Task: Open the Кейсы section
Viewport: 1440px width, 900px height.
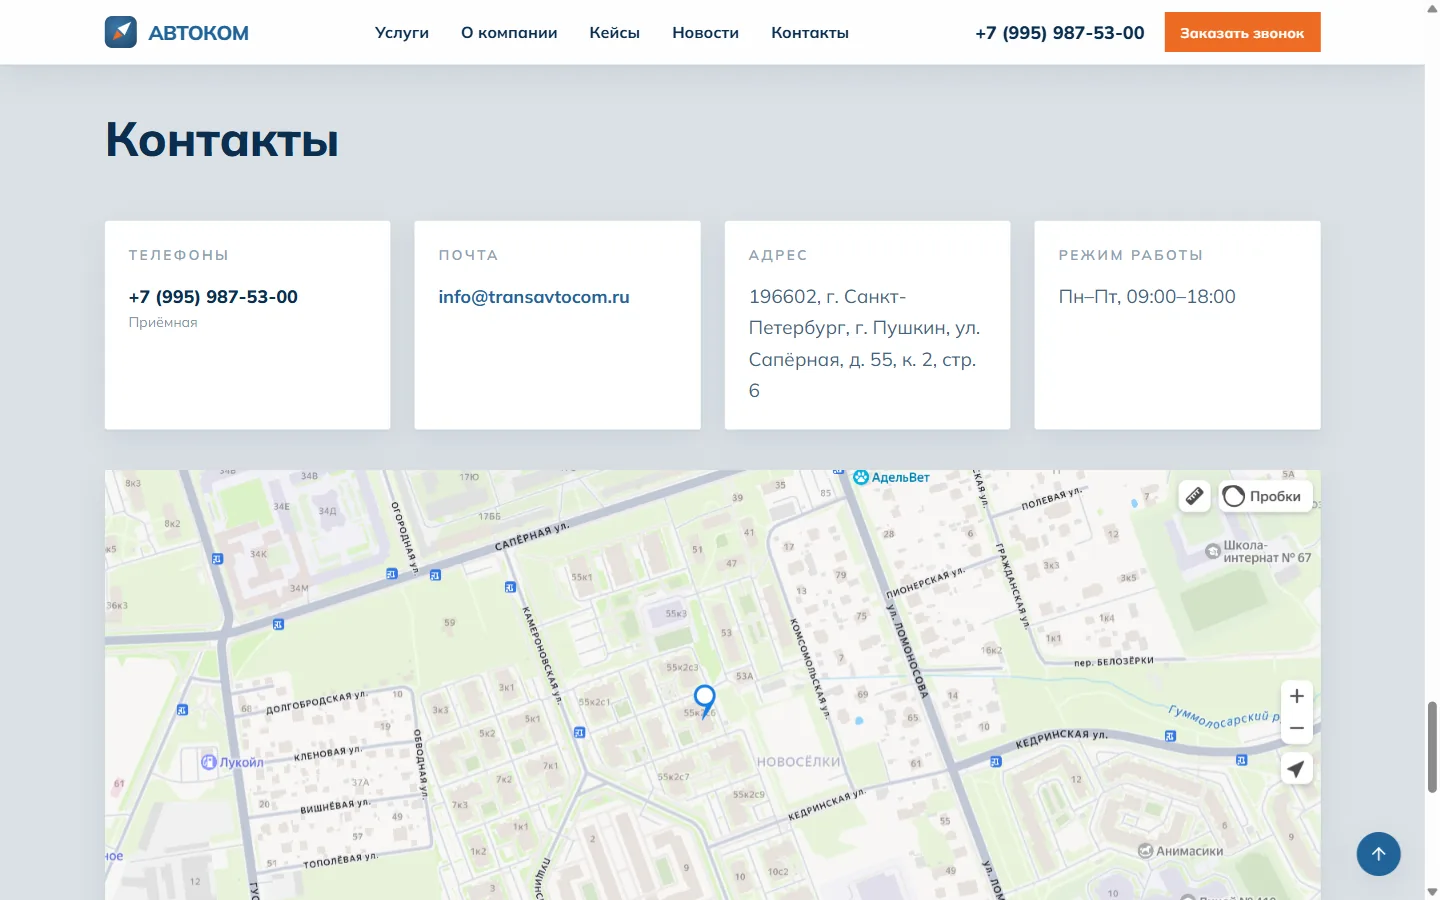Action: pyautogui.click(x=614, y=33)
